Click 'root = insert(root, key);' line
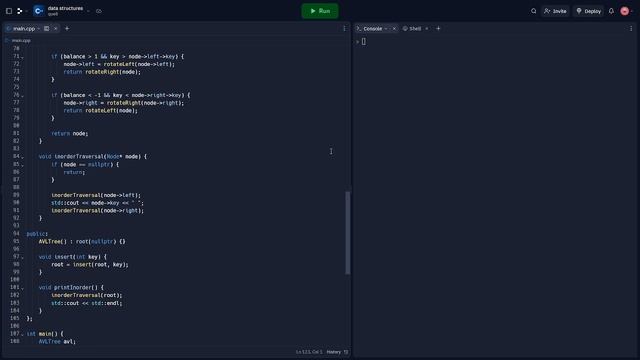640x360 pixels. coord(90,264)
